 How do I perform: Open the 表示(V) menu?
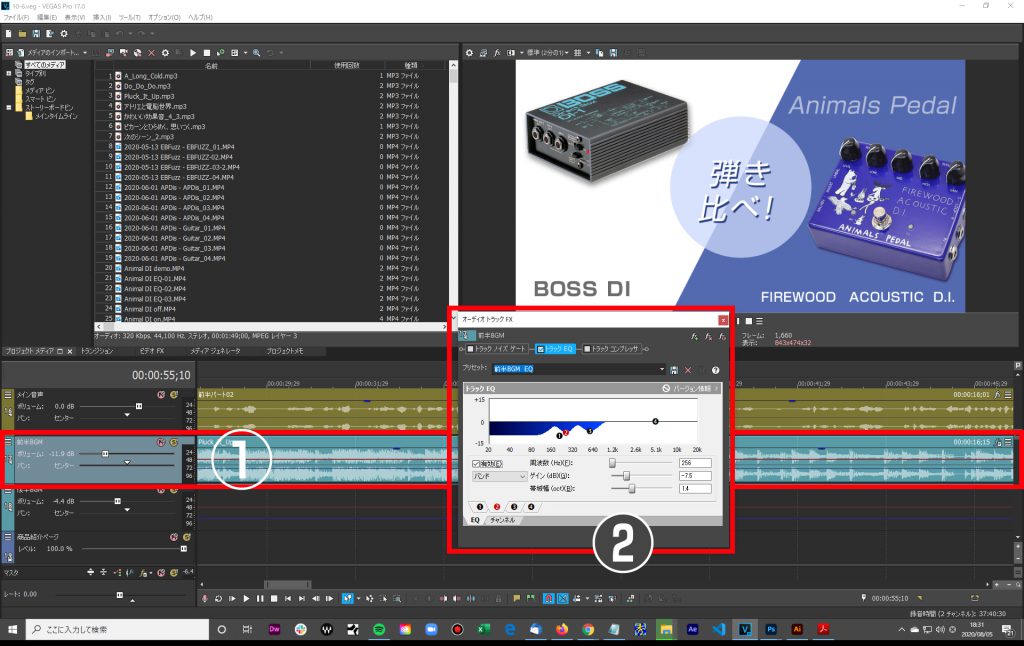74,18
